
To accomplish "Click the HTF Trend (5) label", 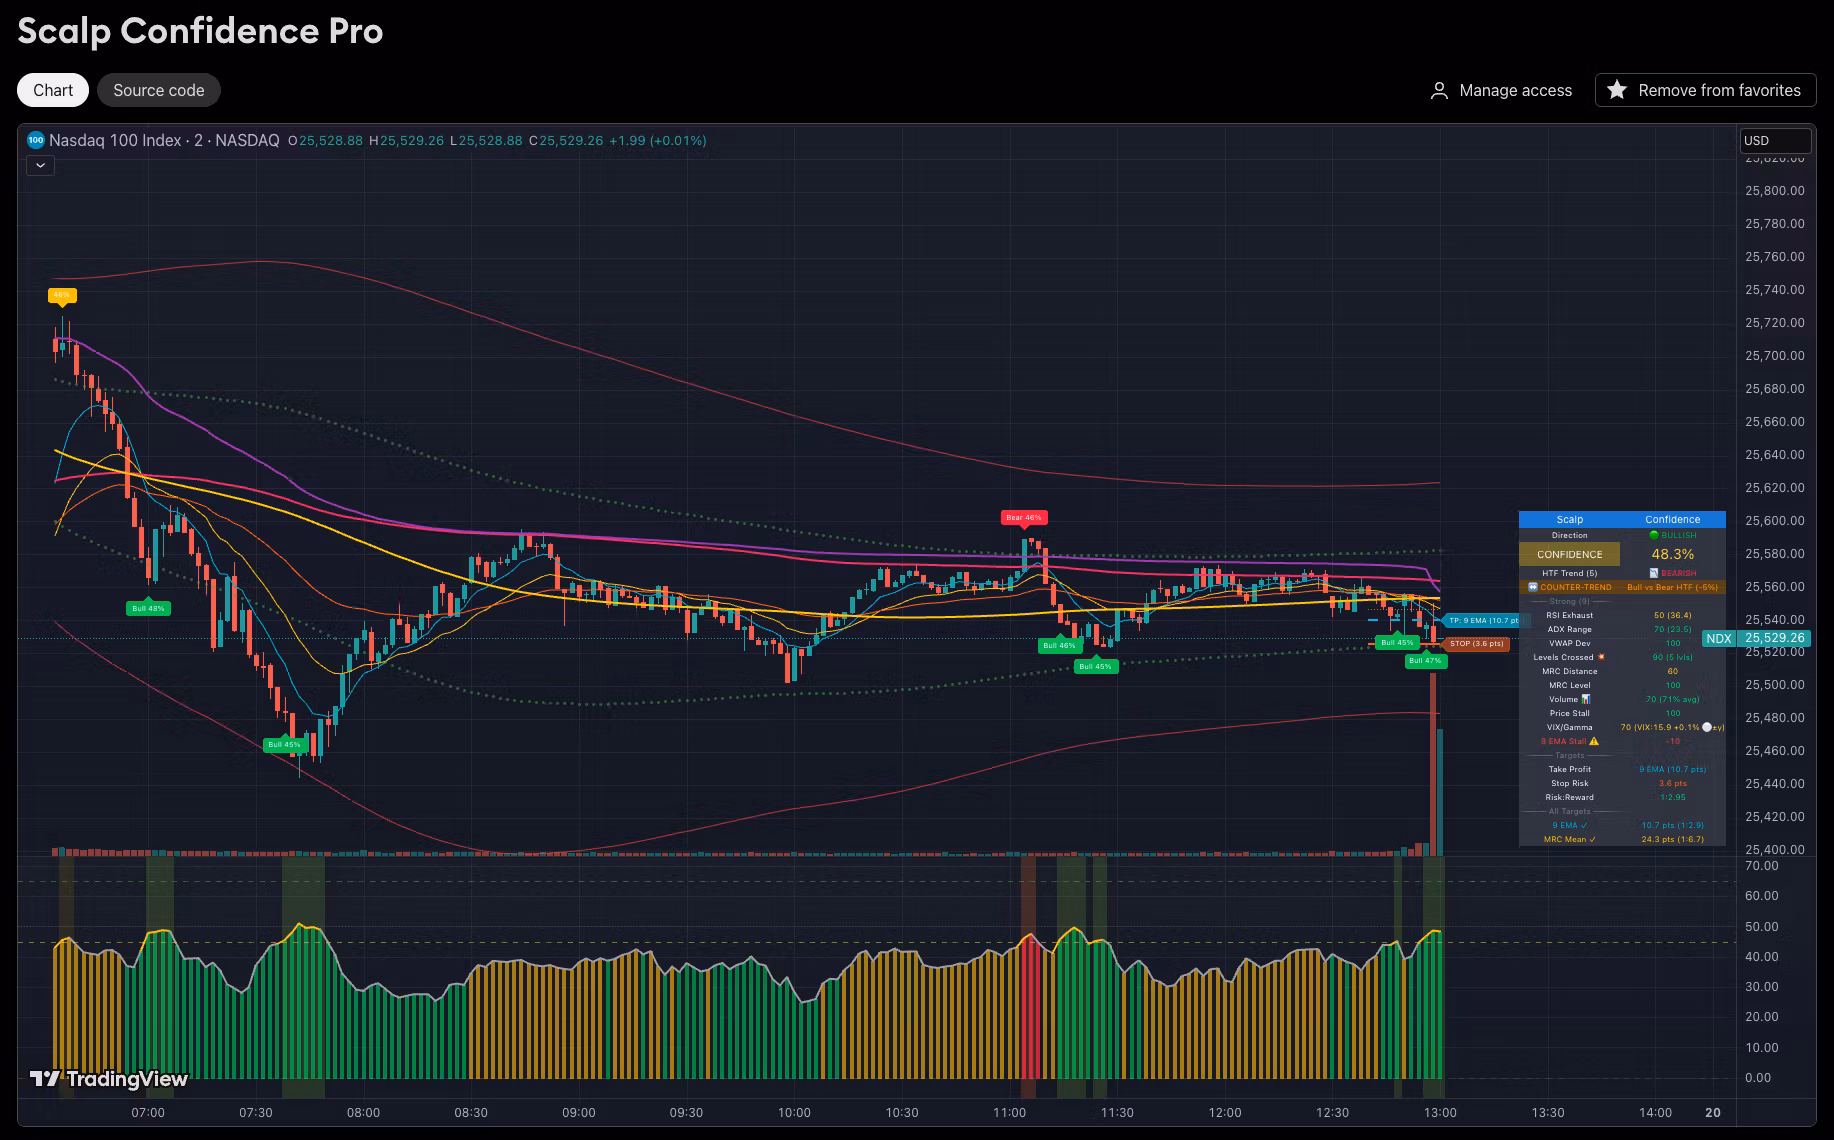I will pyautogui.click(x=1569, y=573).
